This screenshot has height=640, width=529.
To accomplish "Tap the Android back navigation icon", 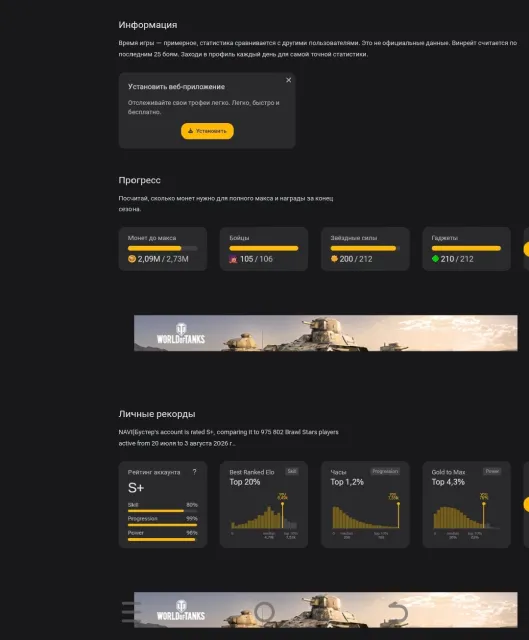I will [x=398, y=612].
